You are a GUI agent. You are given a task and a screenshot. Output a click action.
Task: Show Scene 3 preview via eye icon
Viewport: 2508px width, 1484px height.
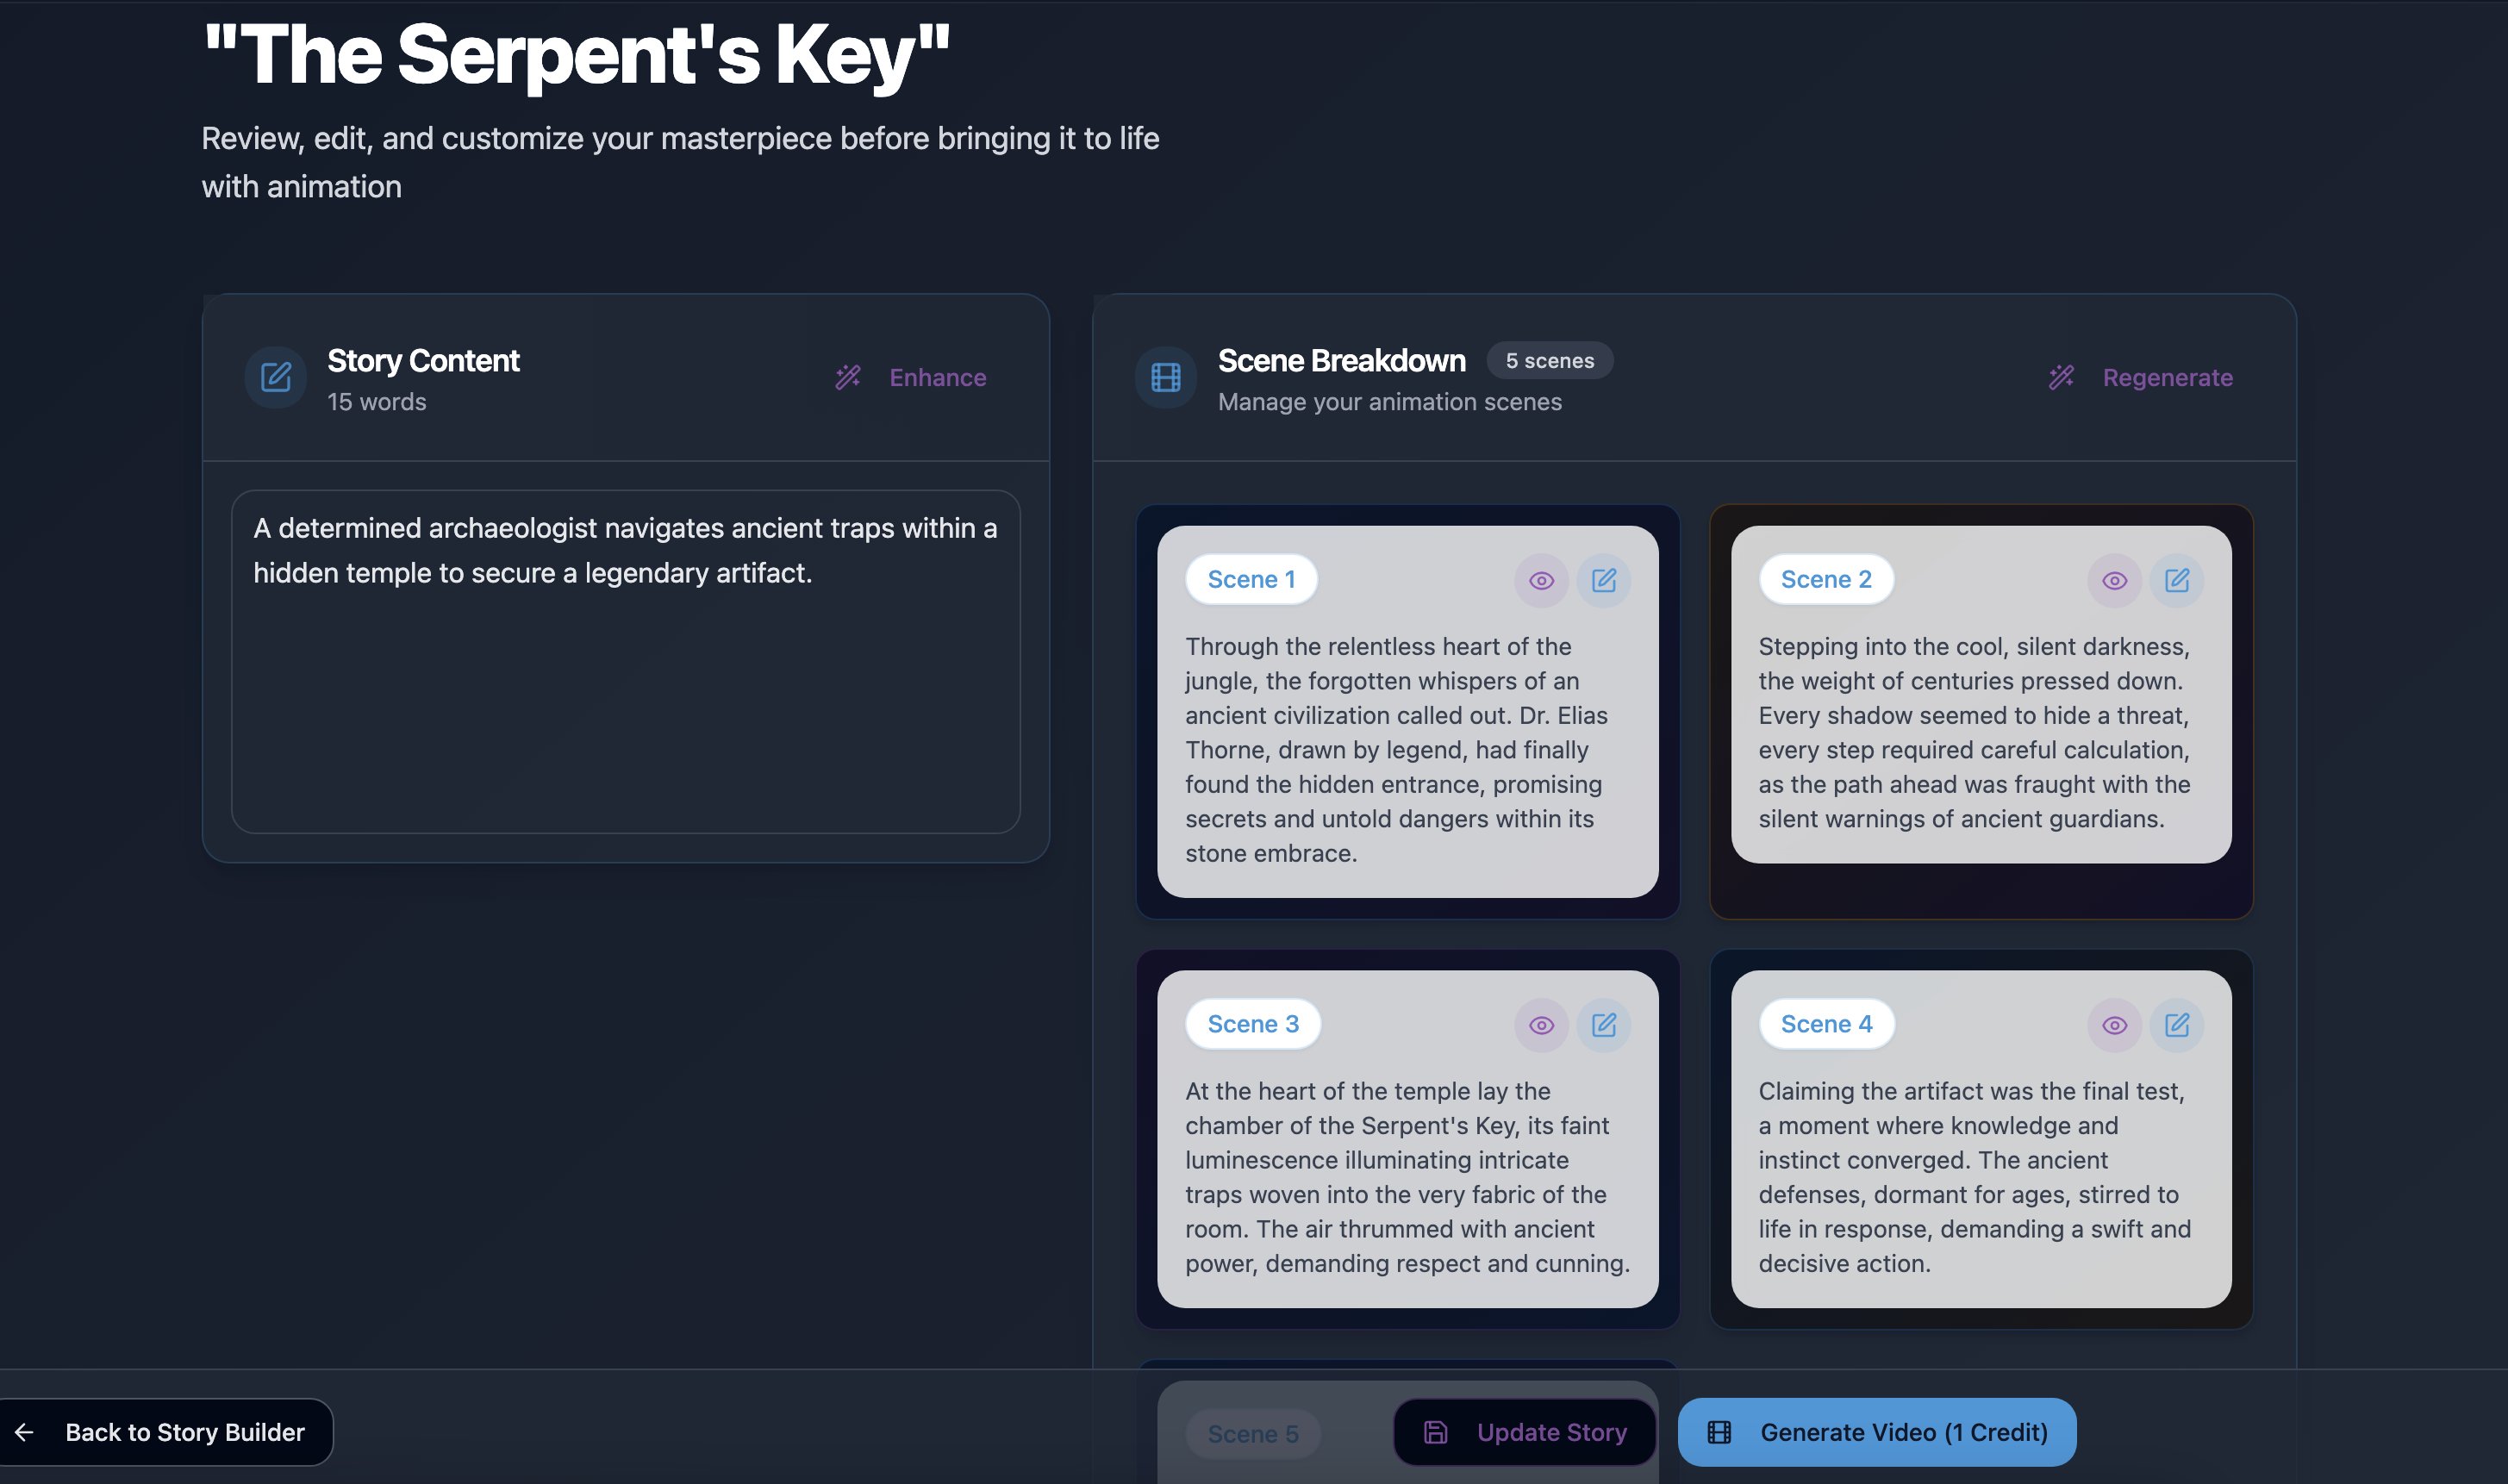(1541, 1025)
